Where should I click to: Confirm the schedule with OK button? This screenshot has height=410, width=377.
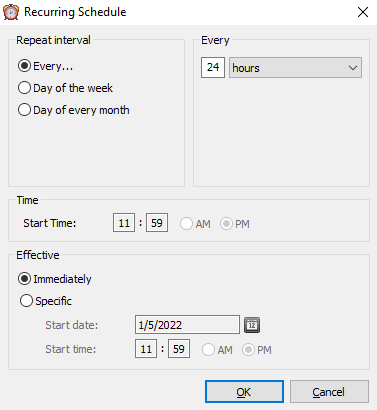[244, 392]
